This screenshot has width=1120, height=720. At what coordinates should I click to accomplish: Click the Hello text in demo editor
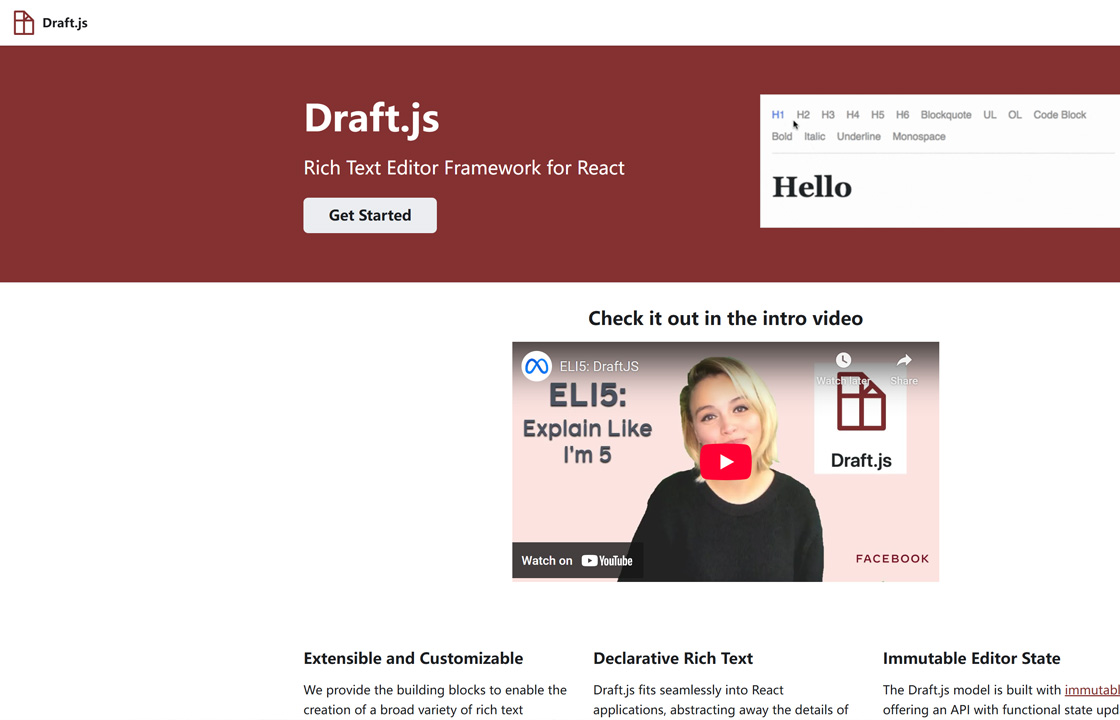811,187
